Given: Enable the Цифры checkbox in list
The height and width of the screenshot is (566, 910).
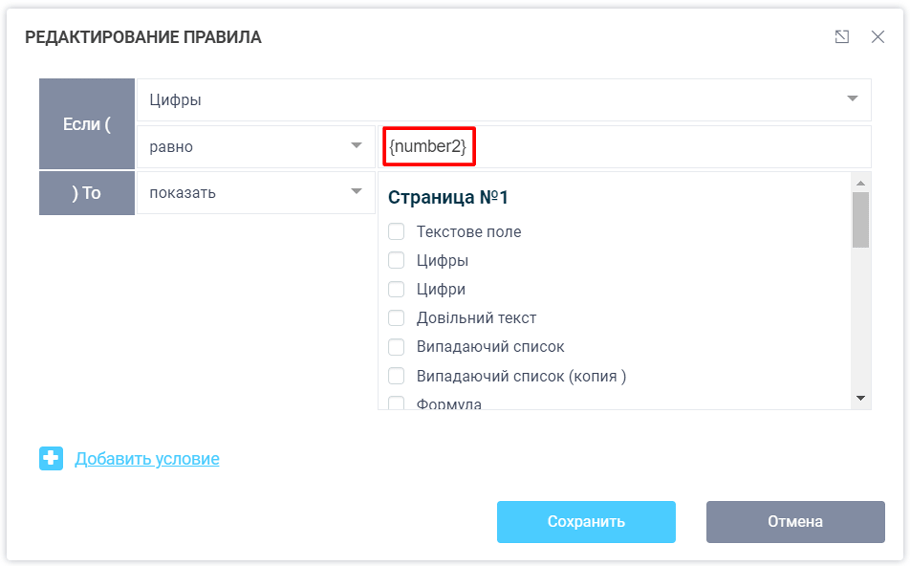Looking at the screenshot, I should pos(396,261).
